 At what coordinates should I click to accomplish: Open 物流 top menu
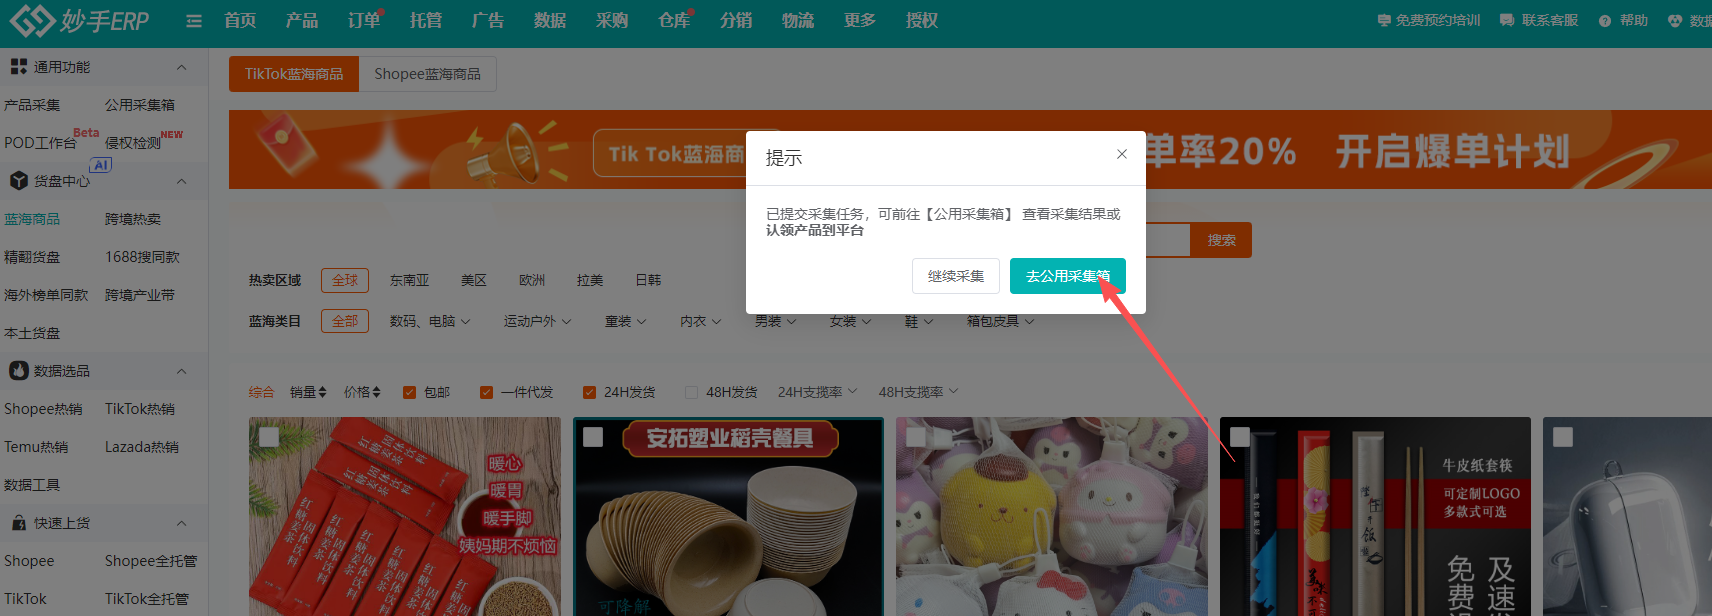coord(798,20)
